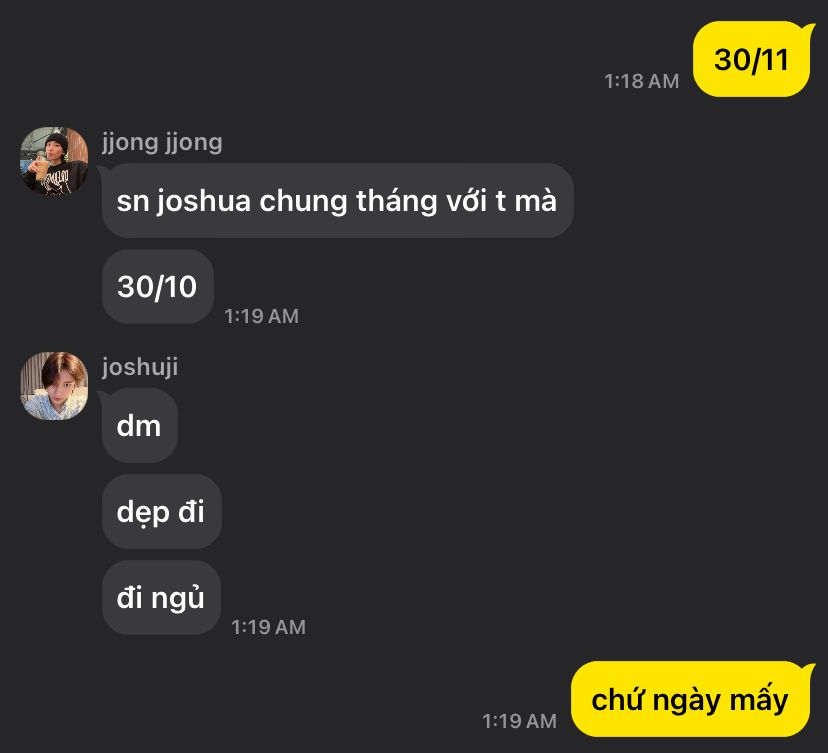Tap the joshuji sender name

[x=140, y=367]
